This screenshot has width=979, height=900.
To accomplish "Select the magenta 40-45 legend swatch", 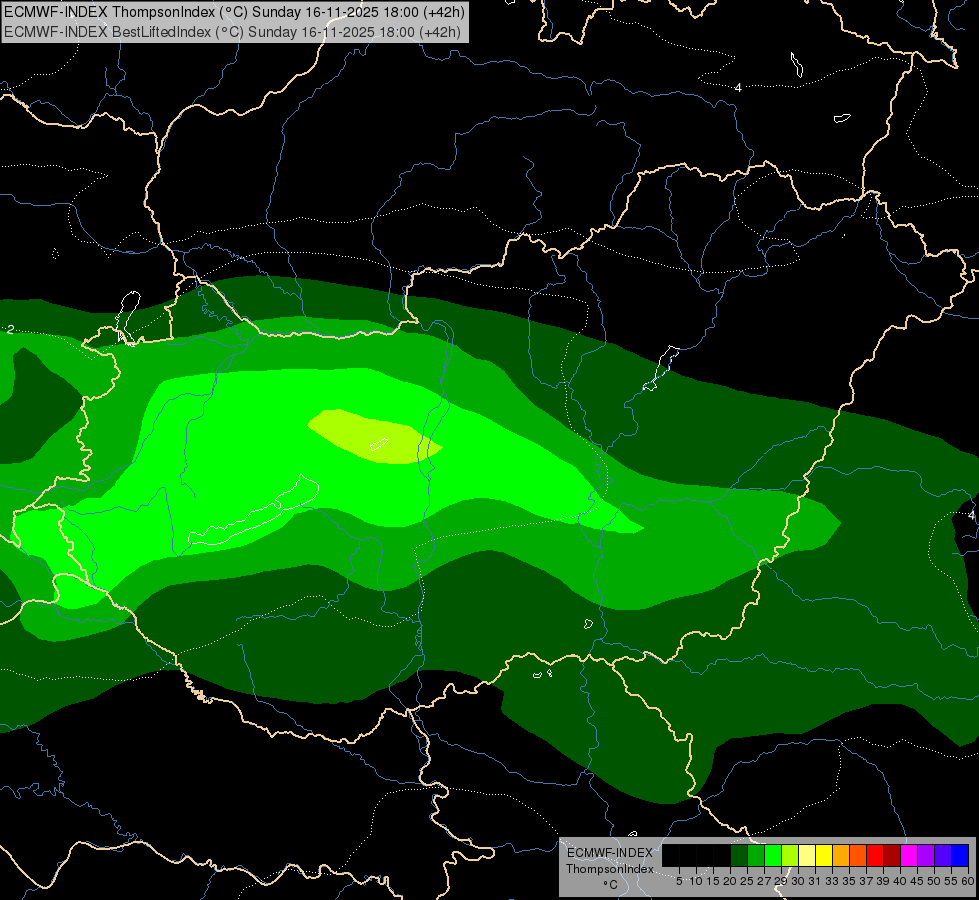I will tap(908, 855).
